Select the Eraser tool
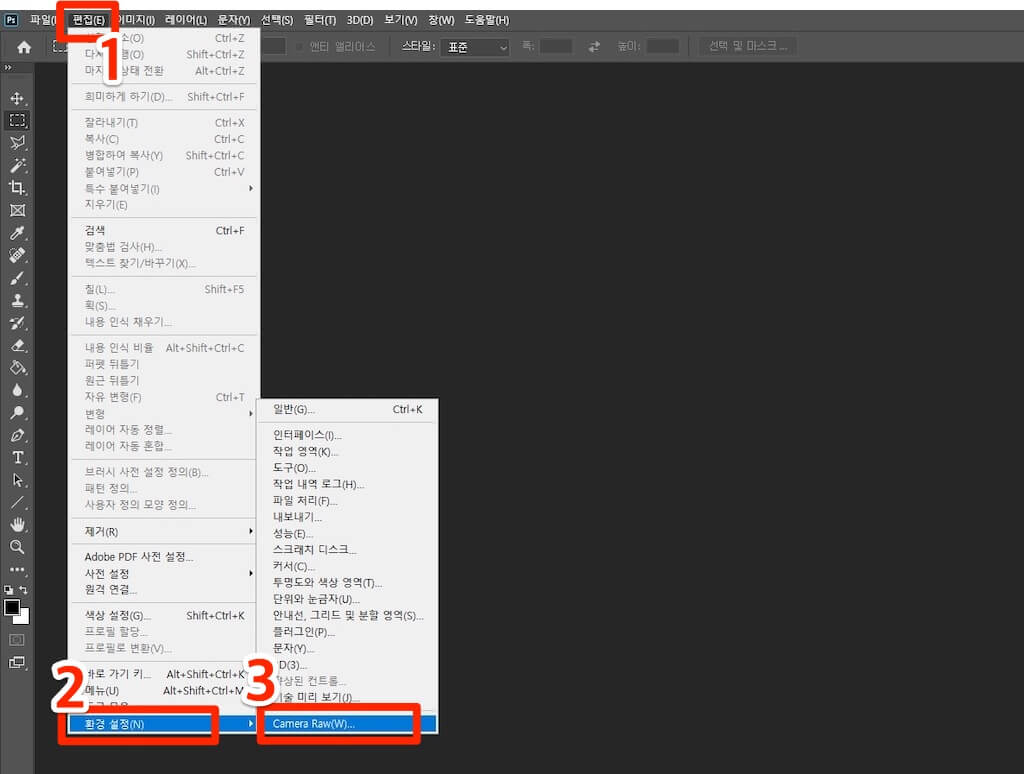 tap(17, 346)
